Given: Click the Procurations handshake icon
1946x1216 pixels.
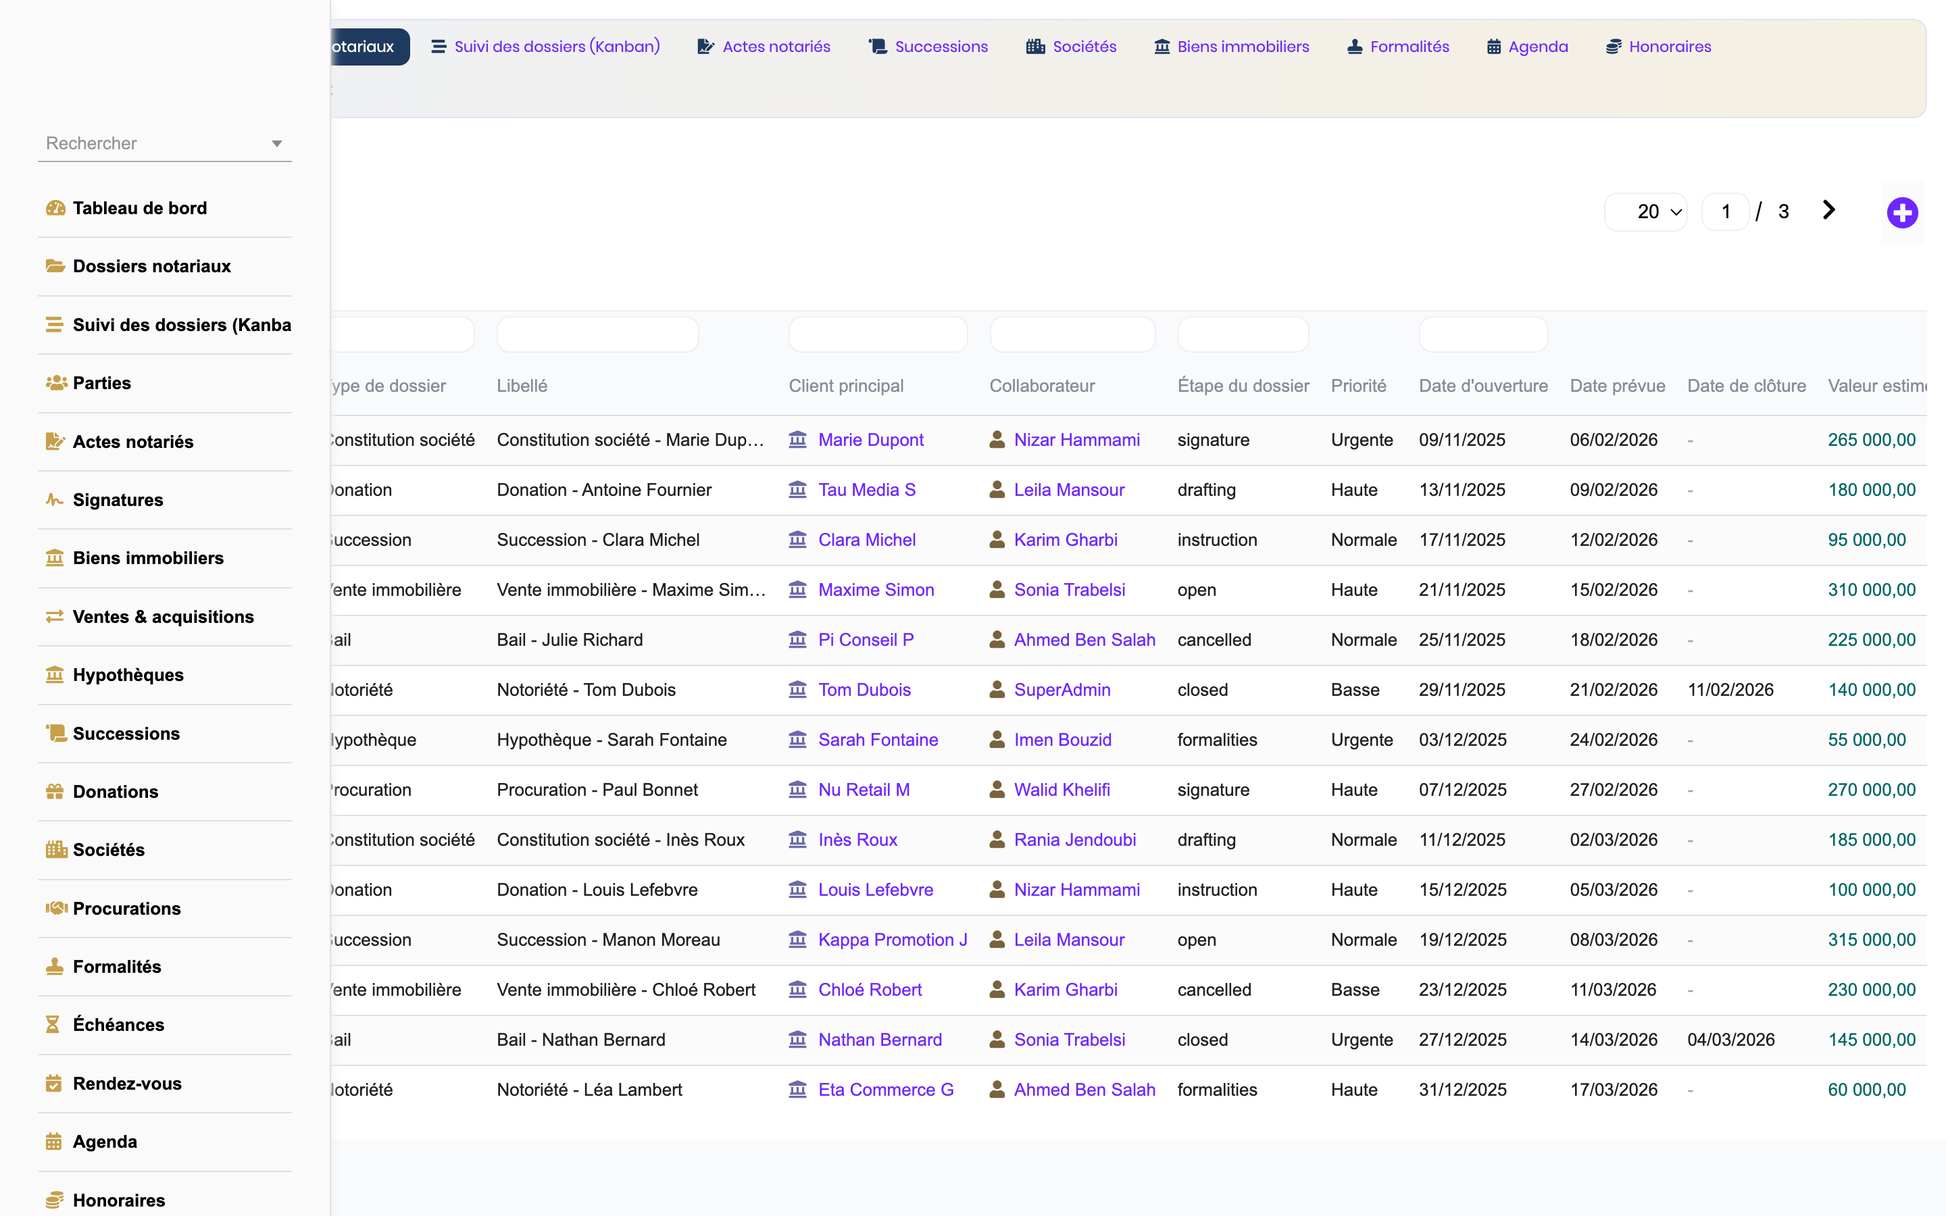Looking at the screenshot, I should 55,908.
